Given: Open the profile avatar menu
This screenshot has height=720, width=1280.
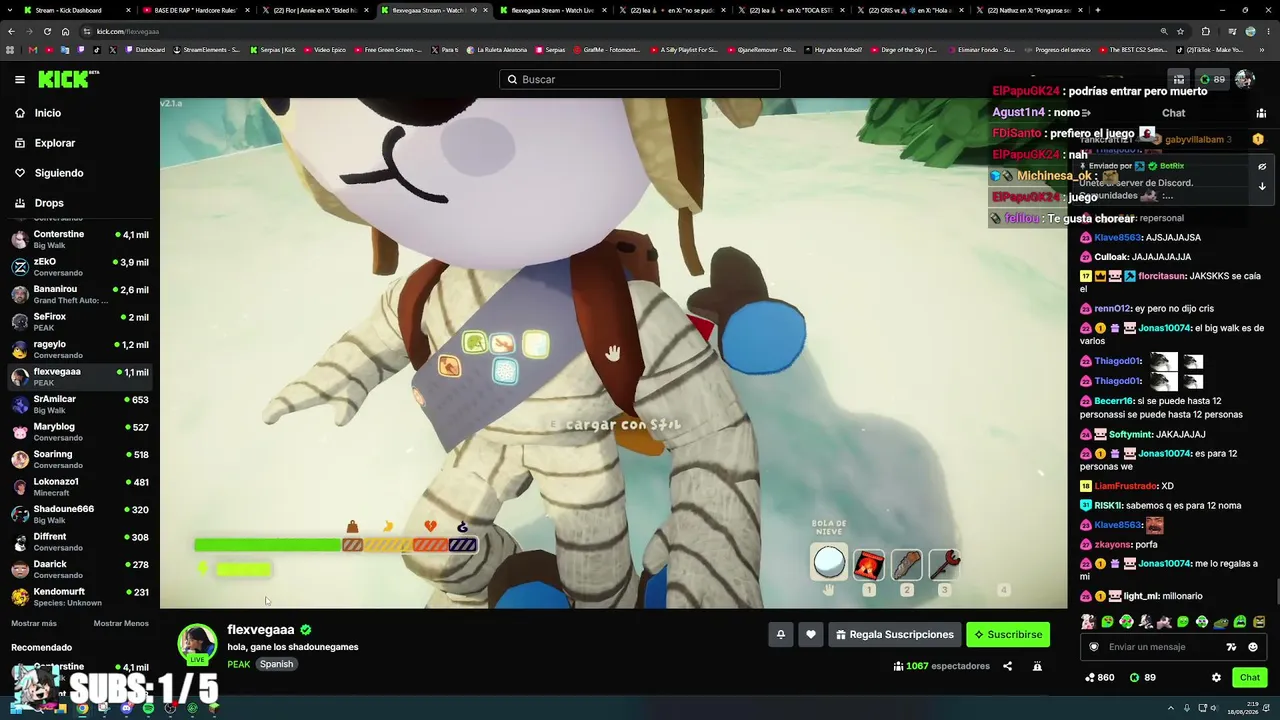Looking at the screenshot, I should point(1245,79).
